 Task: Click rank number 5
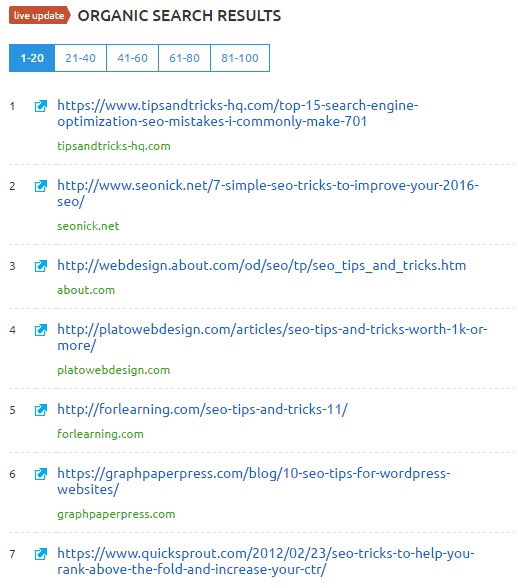coord(12,410)
